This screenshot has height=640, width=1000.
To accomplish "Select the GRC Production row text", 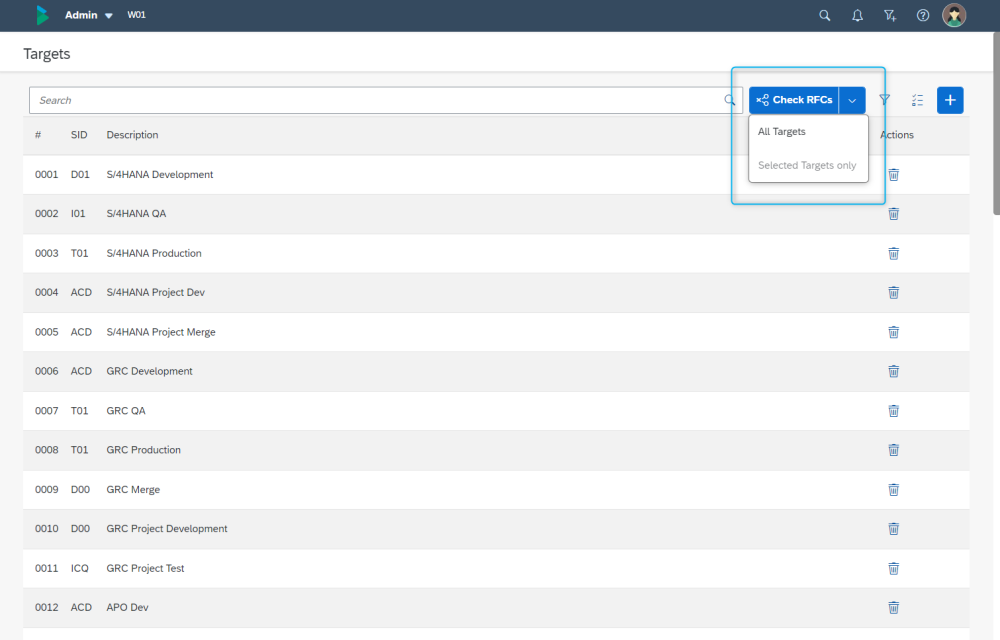I will point(143,449).
